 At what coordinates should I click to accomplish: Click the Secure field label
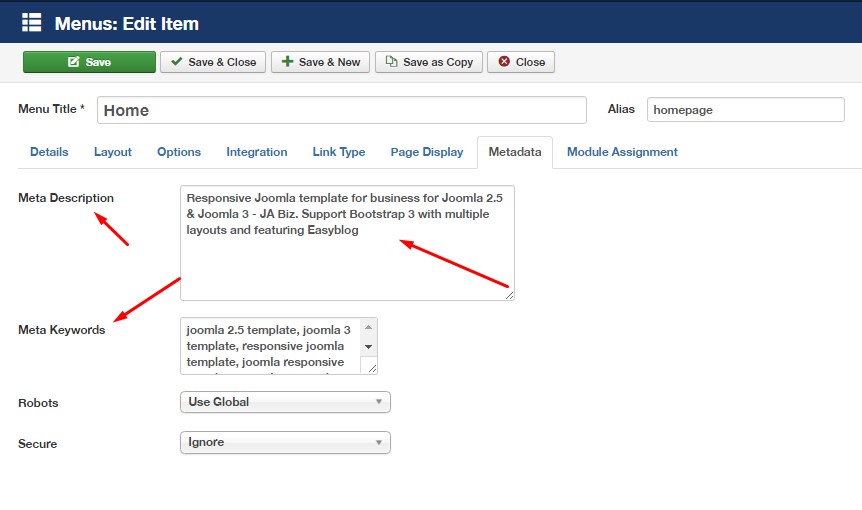[37, 444]
